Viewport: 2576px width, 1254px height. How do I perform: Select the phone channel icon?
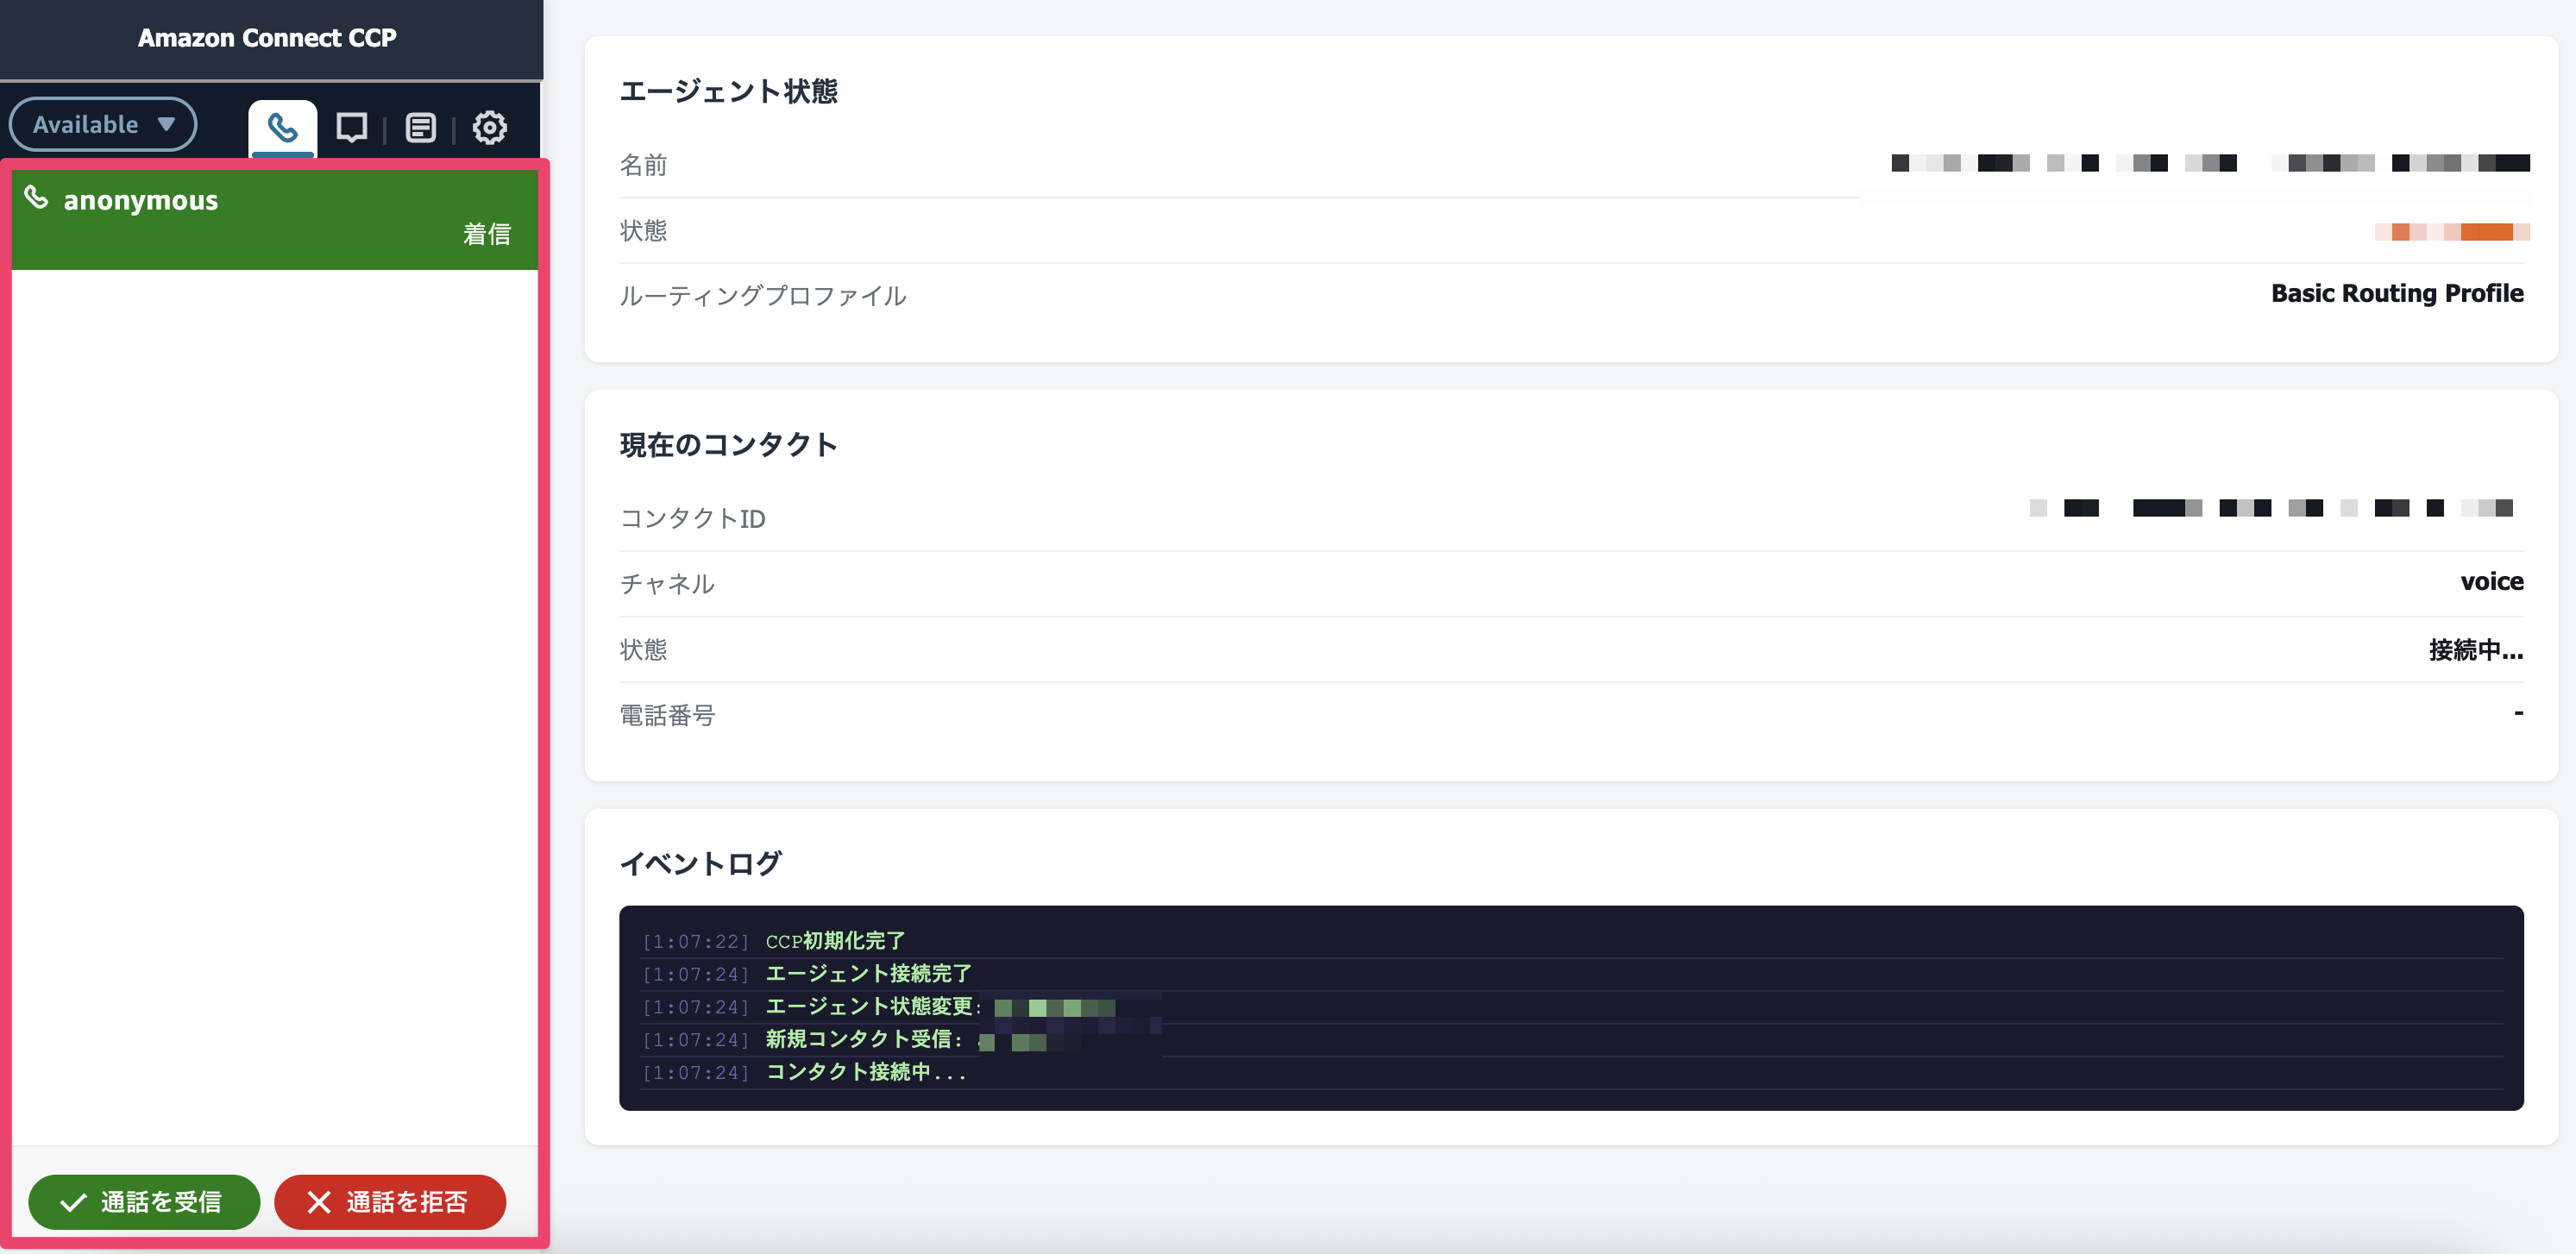coord(282,127)
